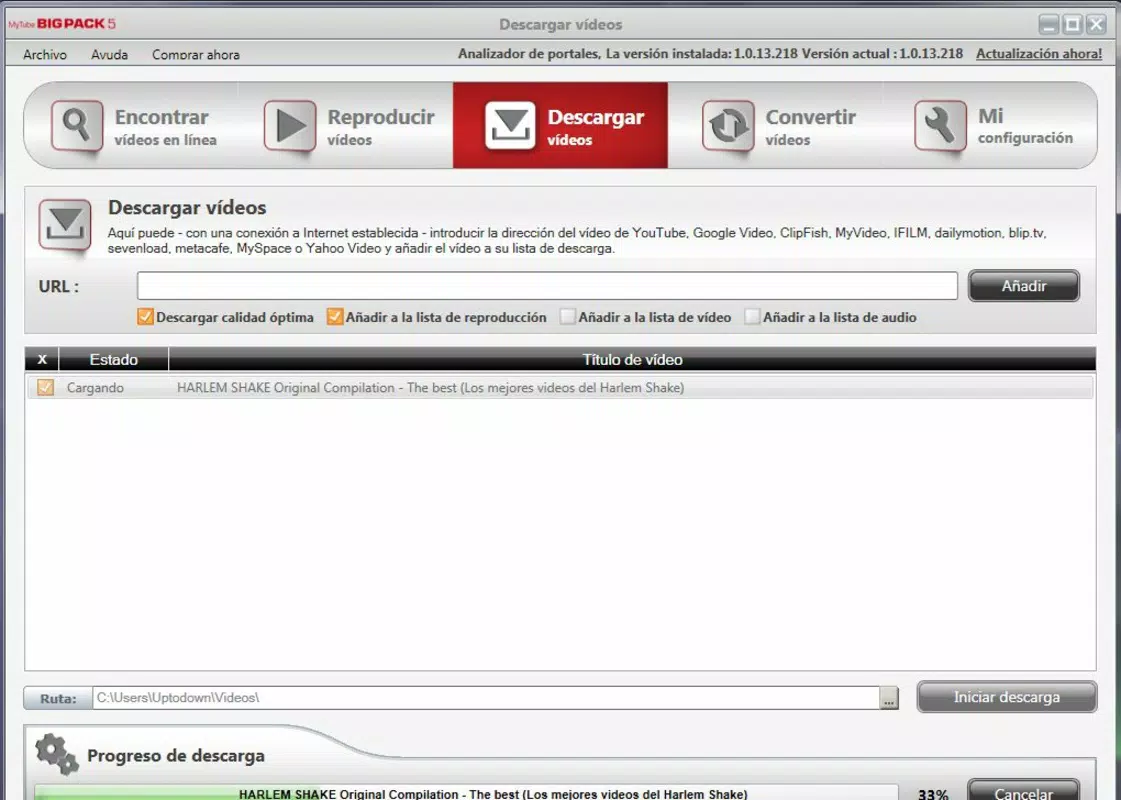The image size is (1121, 800).
Task: Uncheck the HARLEM SHAKE row checkbox
Action: point(45,387)
